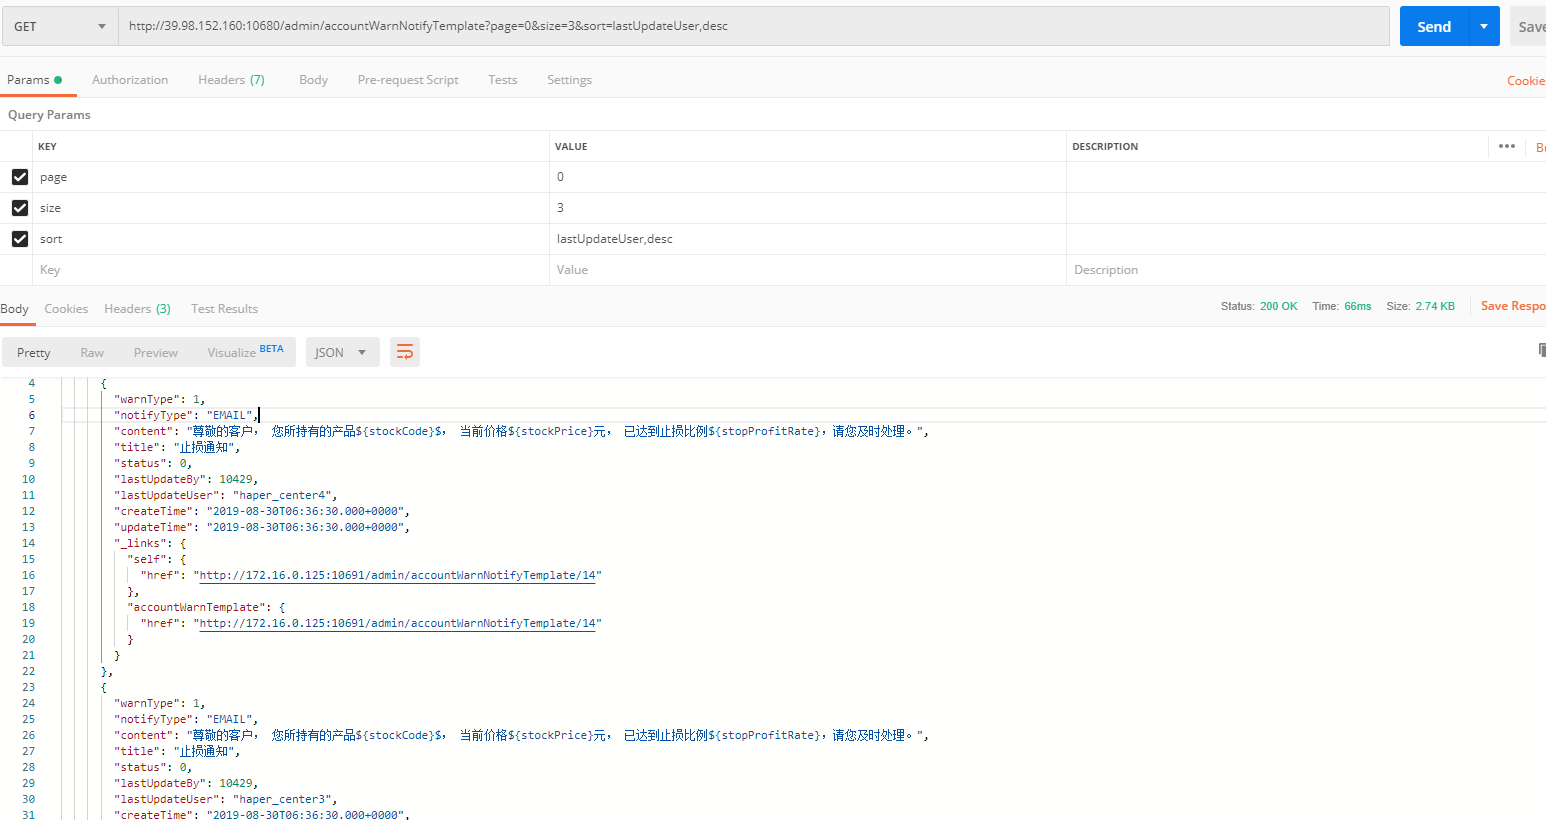The width and height of the screenshot is (1546, 820).
Task: Click the size value 3
Action: coord(560,208)
